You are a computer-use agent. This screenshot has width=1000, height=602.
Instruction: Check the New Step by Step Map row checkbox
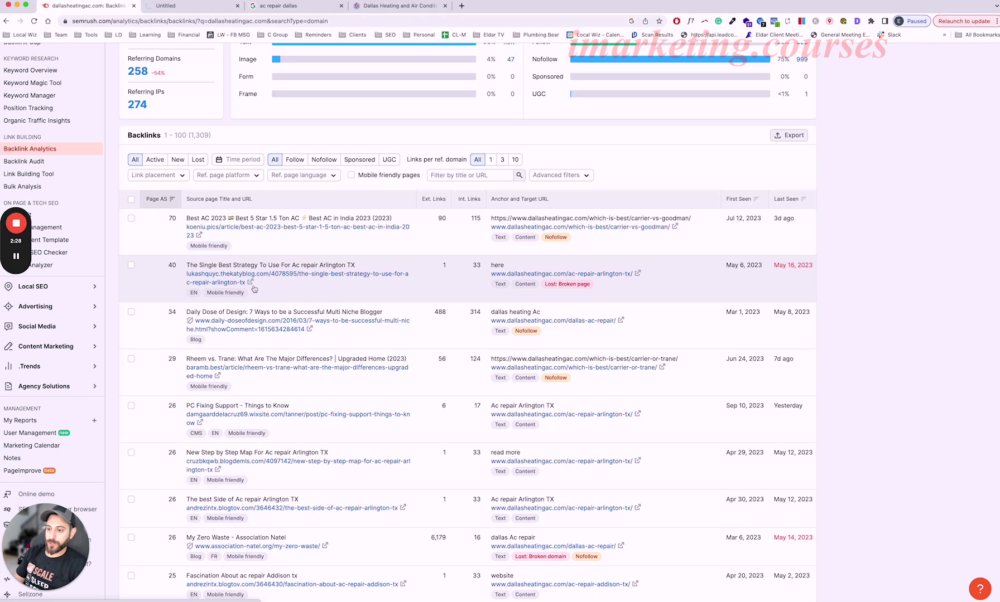[x=131, y=452]
